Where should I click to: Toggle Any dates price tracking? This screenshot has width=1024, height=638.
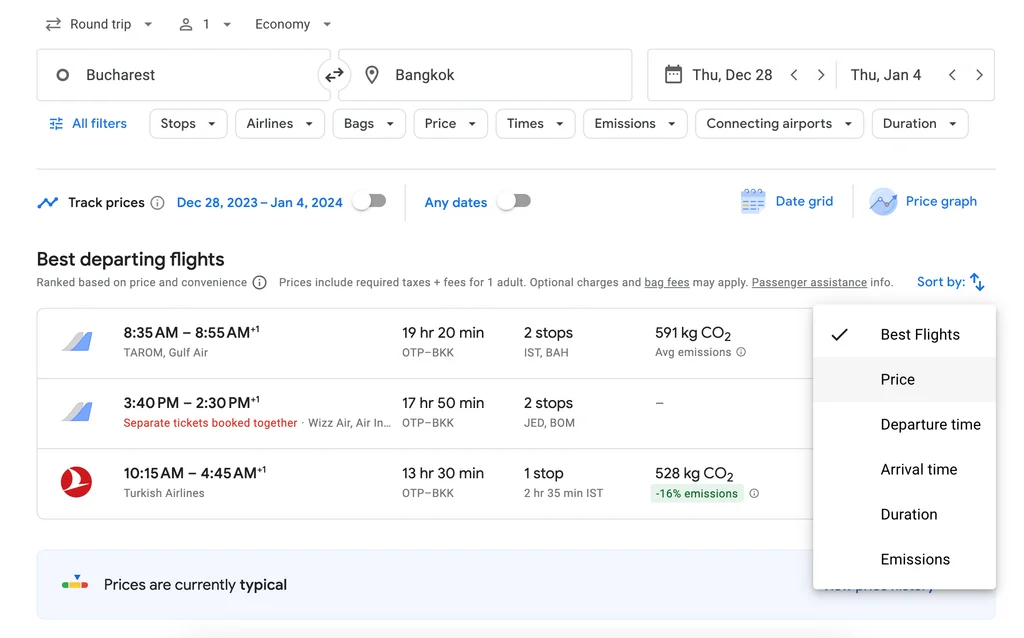pos(514,201)
